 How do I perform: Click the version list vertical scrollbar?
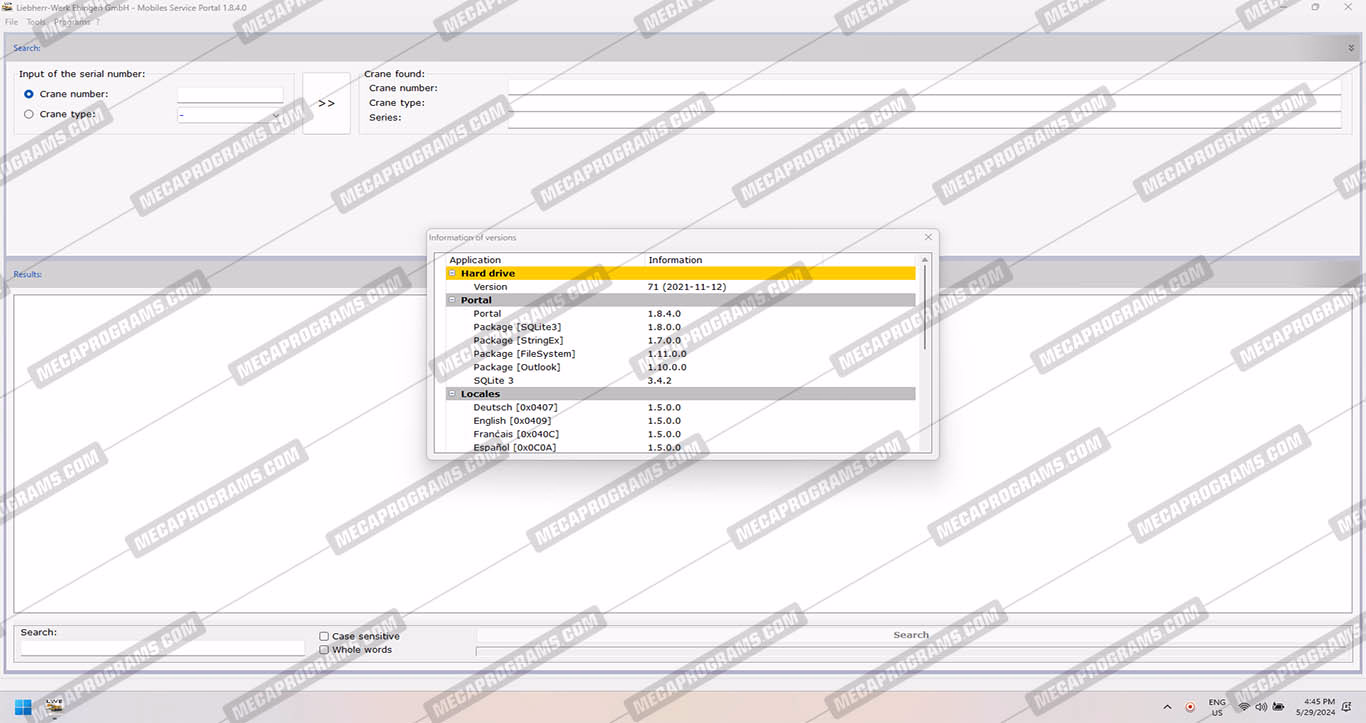pos(925,320)
